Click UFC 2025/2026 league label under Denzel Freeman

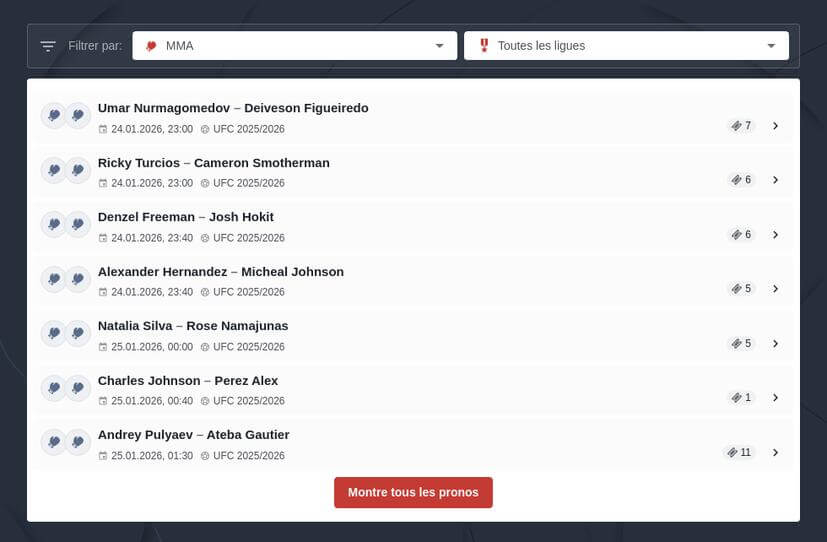tap(248, 238)
